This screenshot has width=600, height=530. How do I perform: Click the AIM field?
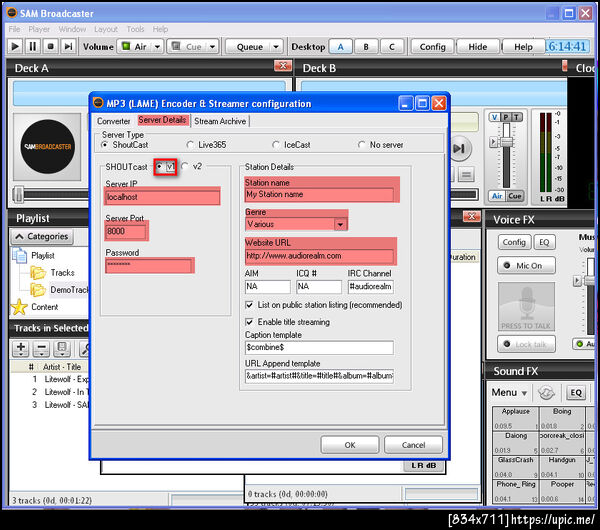point(267,287)
